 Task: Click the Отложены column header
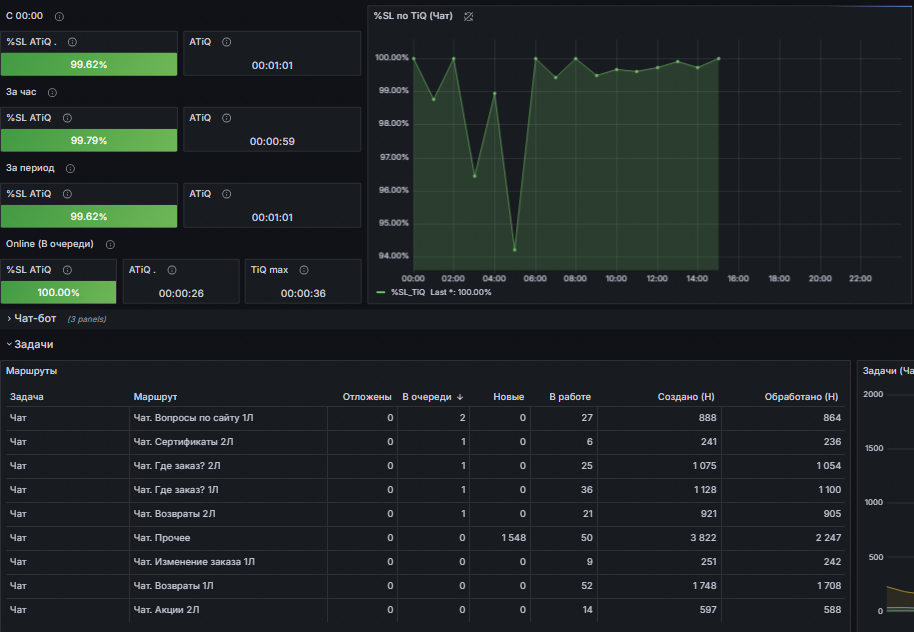pos(367,397)
